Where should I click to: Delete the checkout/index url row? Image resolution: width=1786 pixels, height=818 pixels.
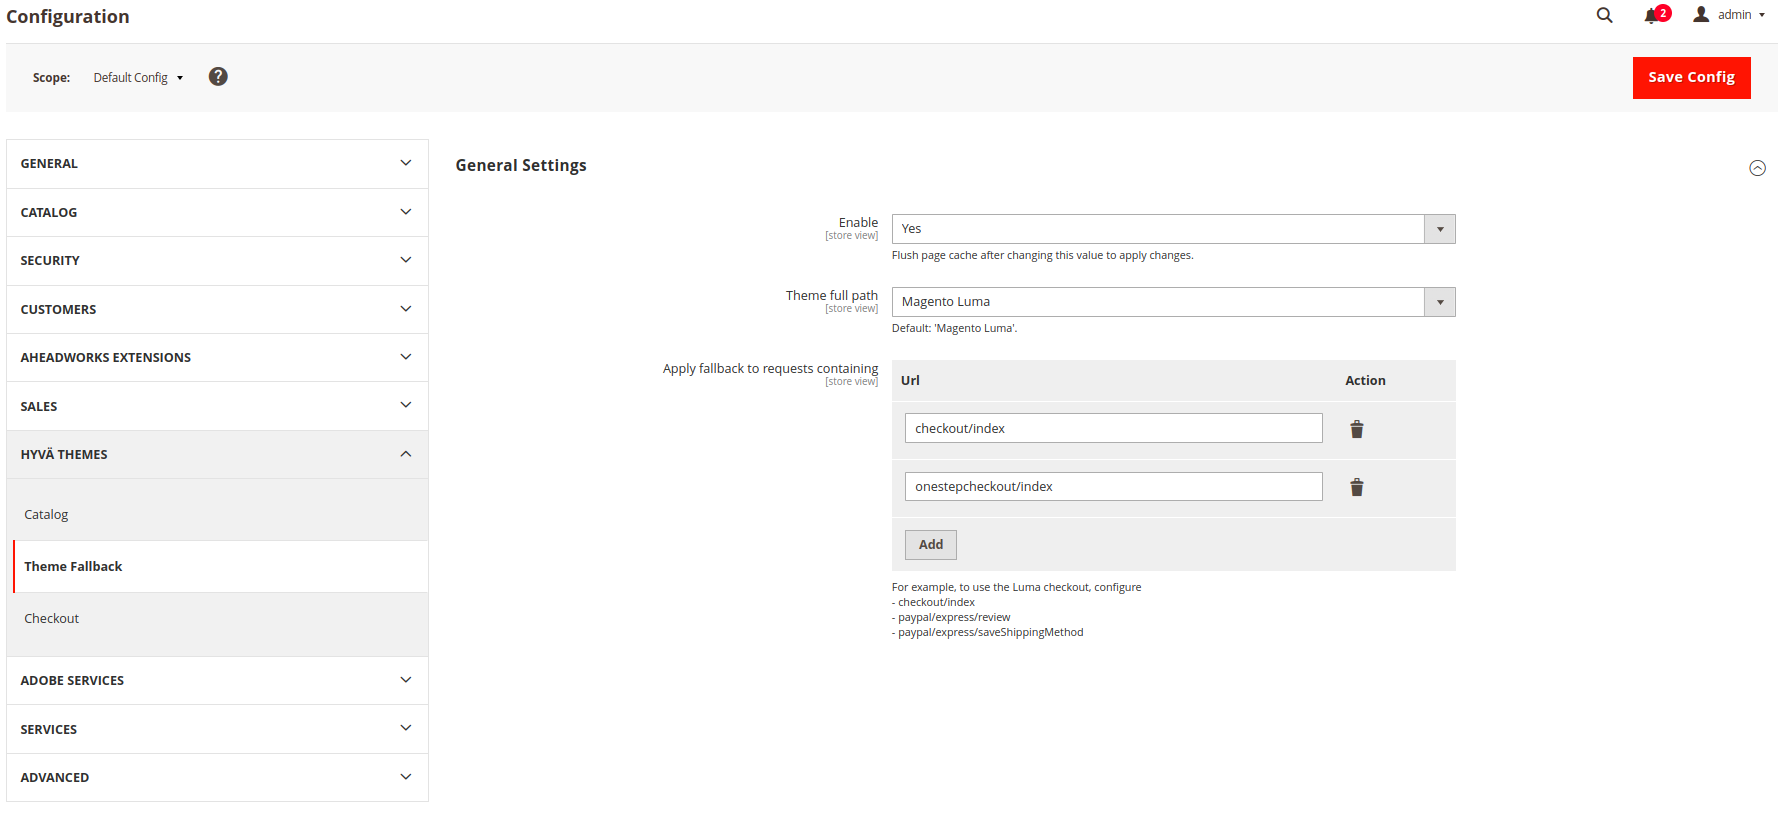point(1357,429)
